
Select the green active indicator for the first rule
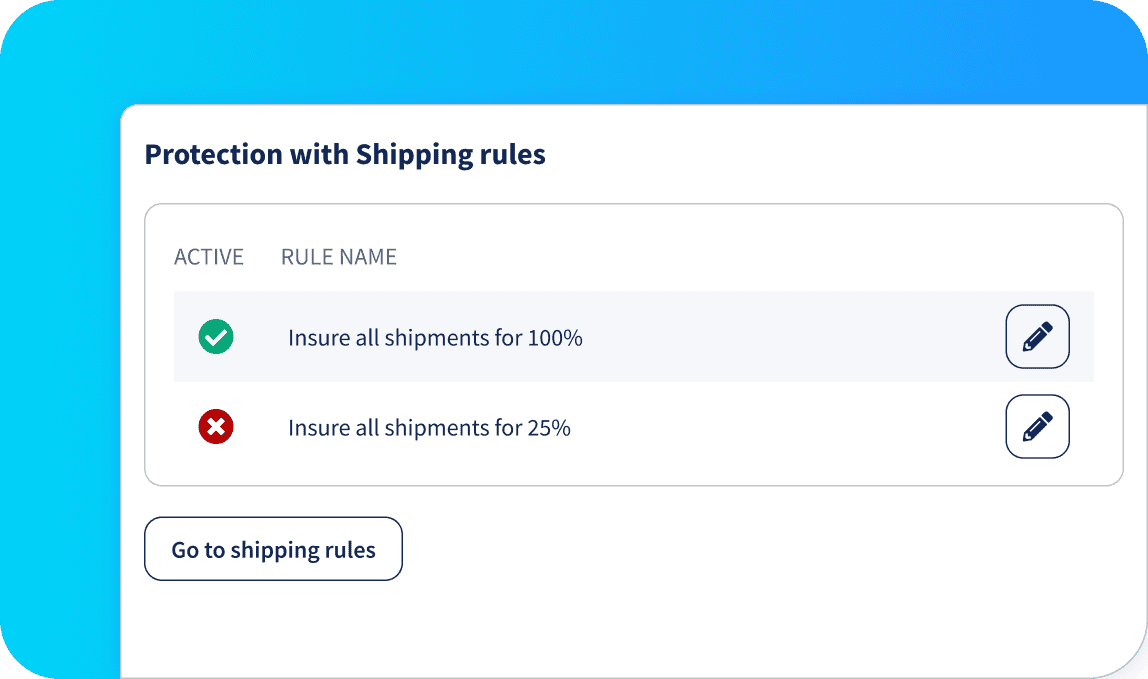coord(216,337)
